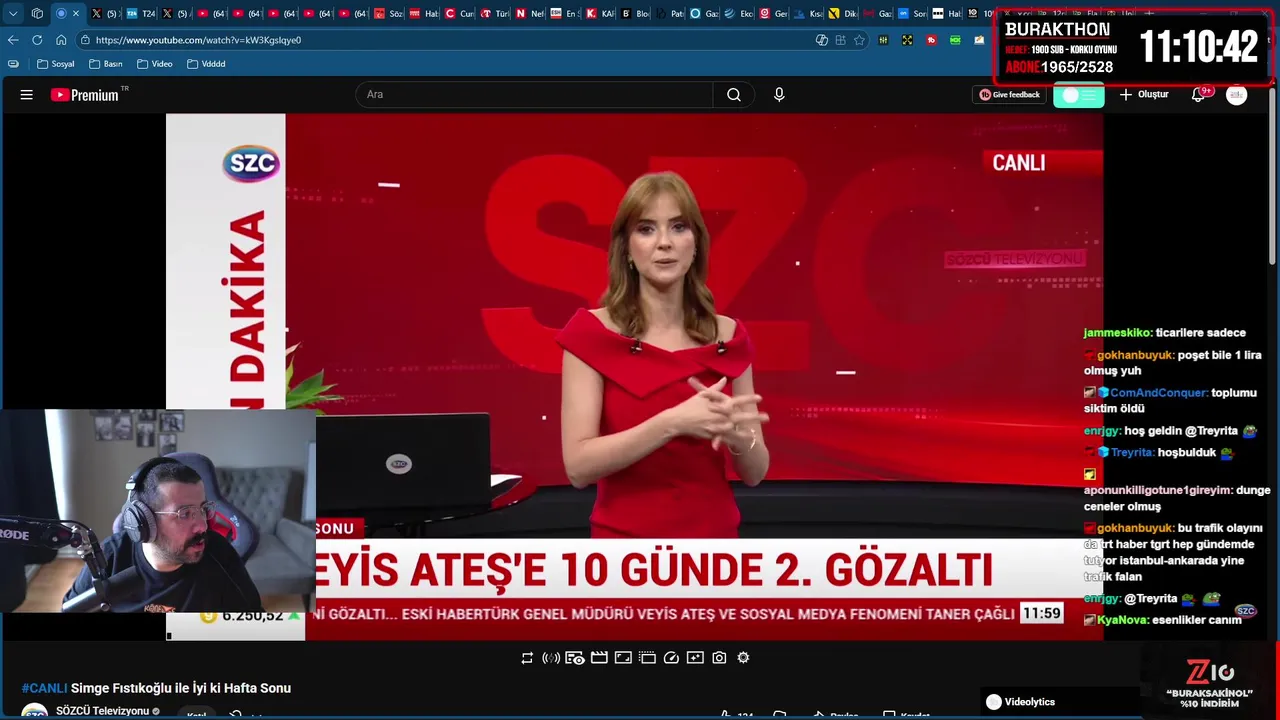Switch to the Cur browser tab

click(459, 14)
